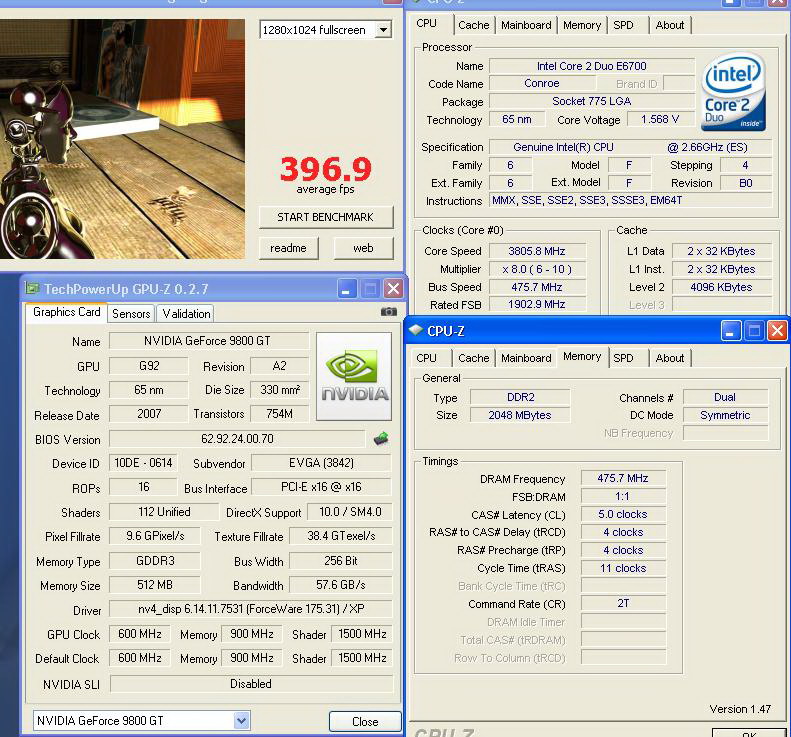
Task: Click the Package value Socket 775 LGA
Action: click(x=592, y=101)
